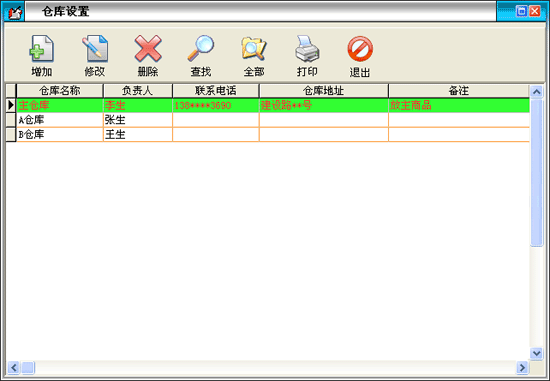Click the 负责人 column header
This screenshot has width=550, height=381.
[138, 91]
